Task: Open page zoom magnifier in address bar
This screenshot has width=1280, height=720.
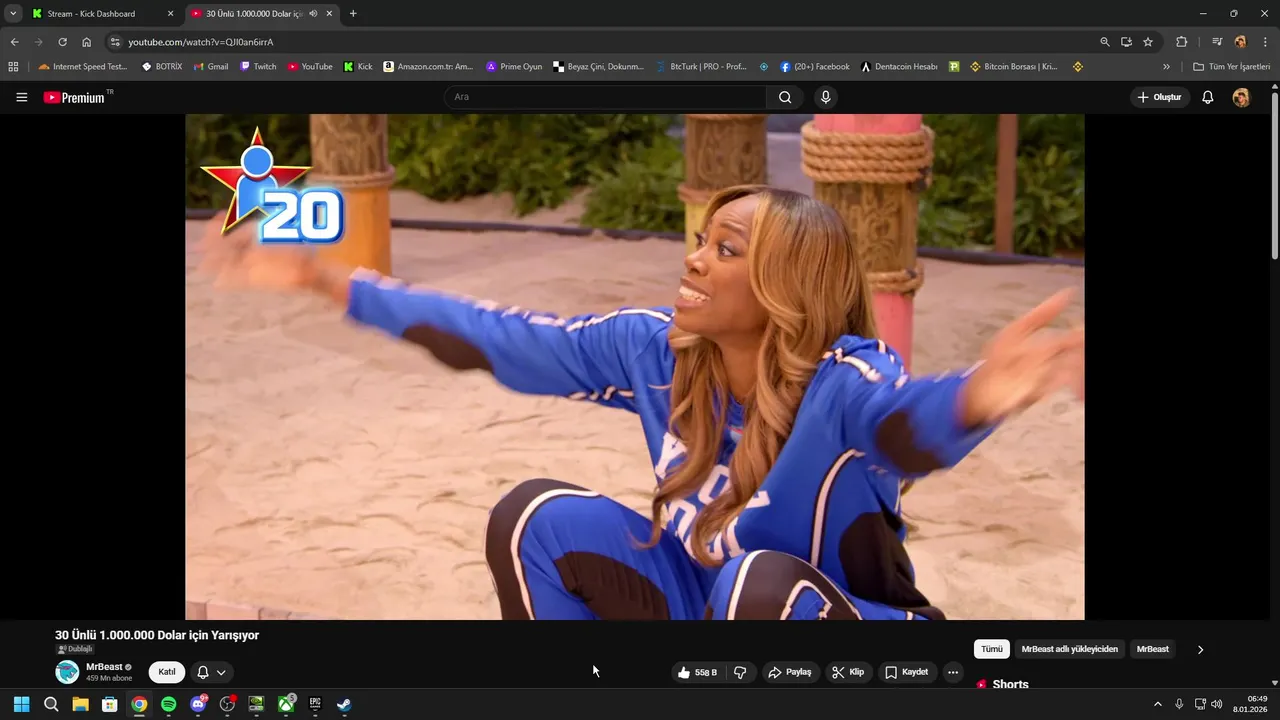Action: [x=1105, y=42]
